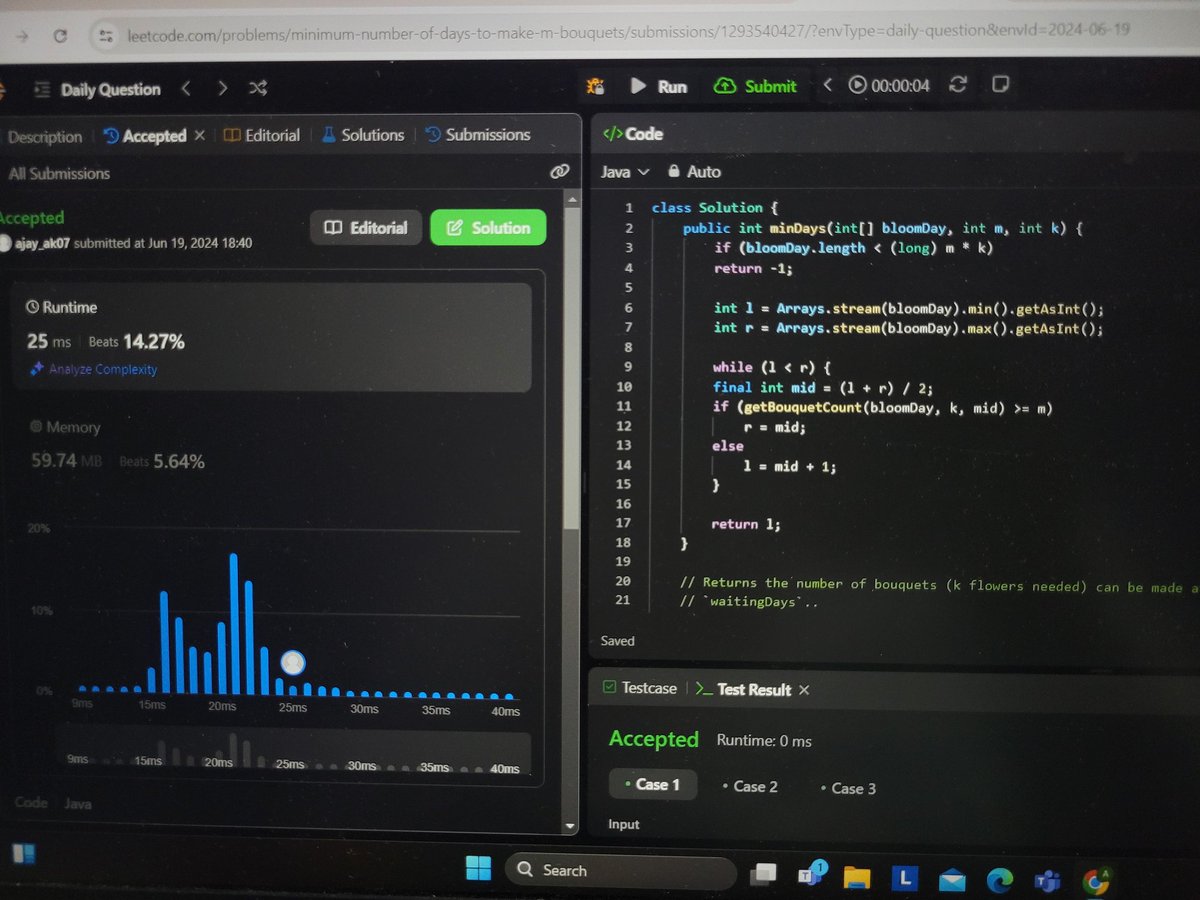Click the runtime range mini chart
1200x900 pixels.
[294, 755]
